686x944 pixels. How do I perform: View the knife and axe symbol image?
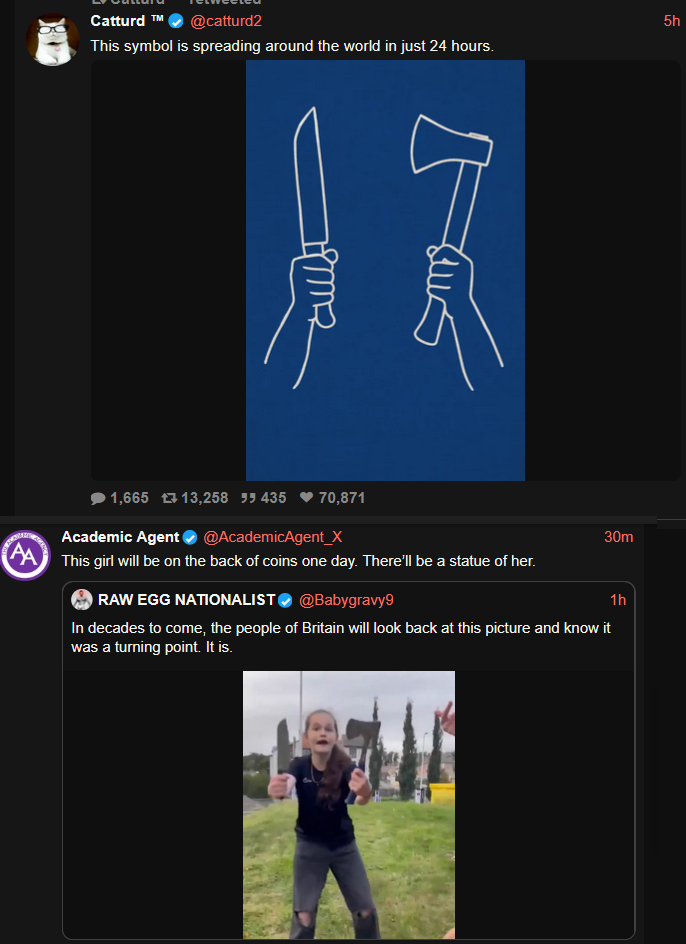[x=385, y=270]
